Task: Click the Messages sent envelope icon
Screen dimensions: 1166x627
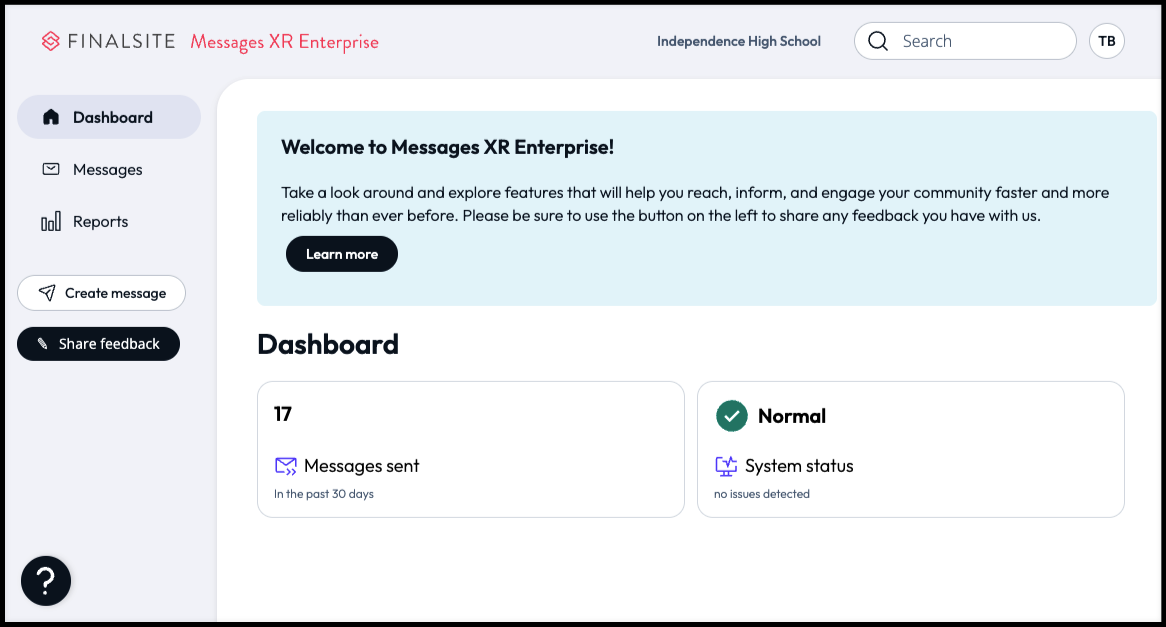Action: (286, 466)
